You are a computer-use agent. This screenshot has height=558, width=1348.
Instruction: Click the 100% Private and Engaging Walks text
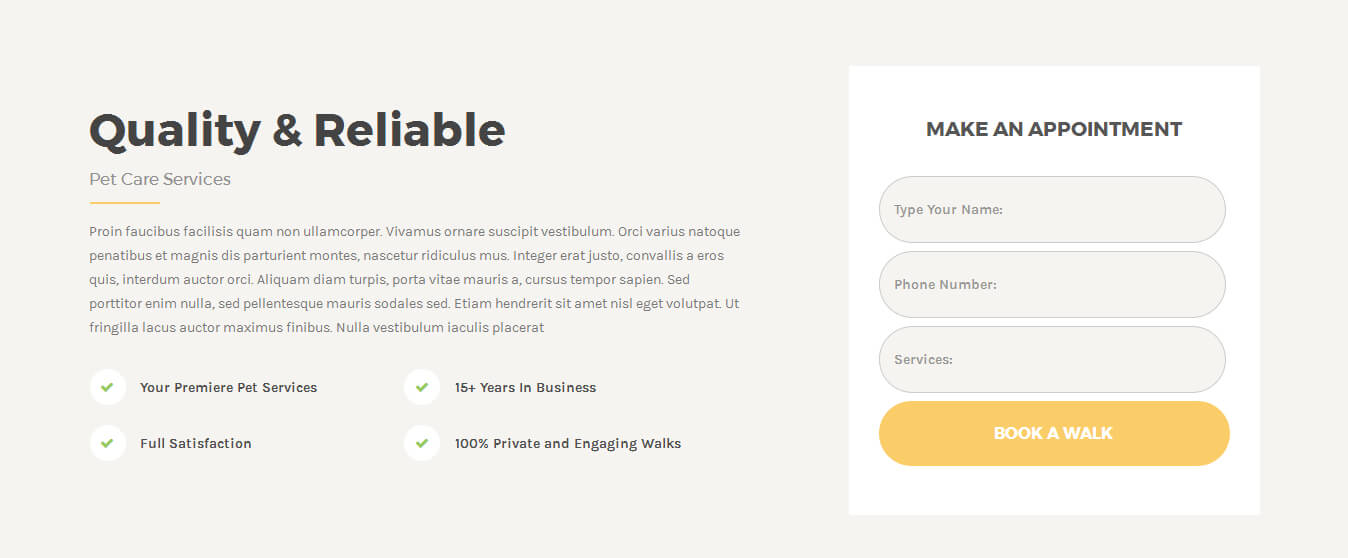(568, 443)
